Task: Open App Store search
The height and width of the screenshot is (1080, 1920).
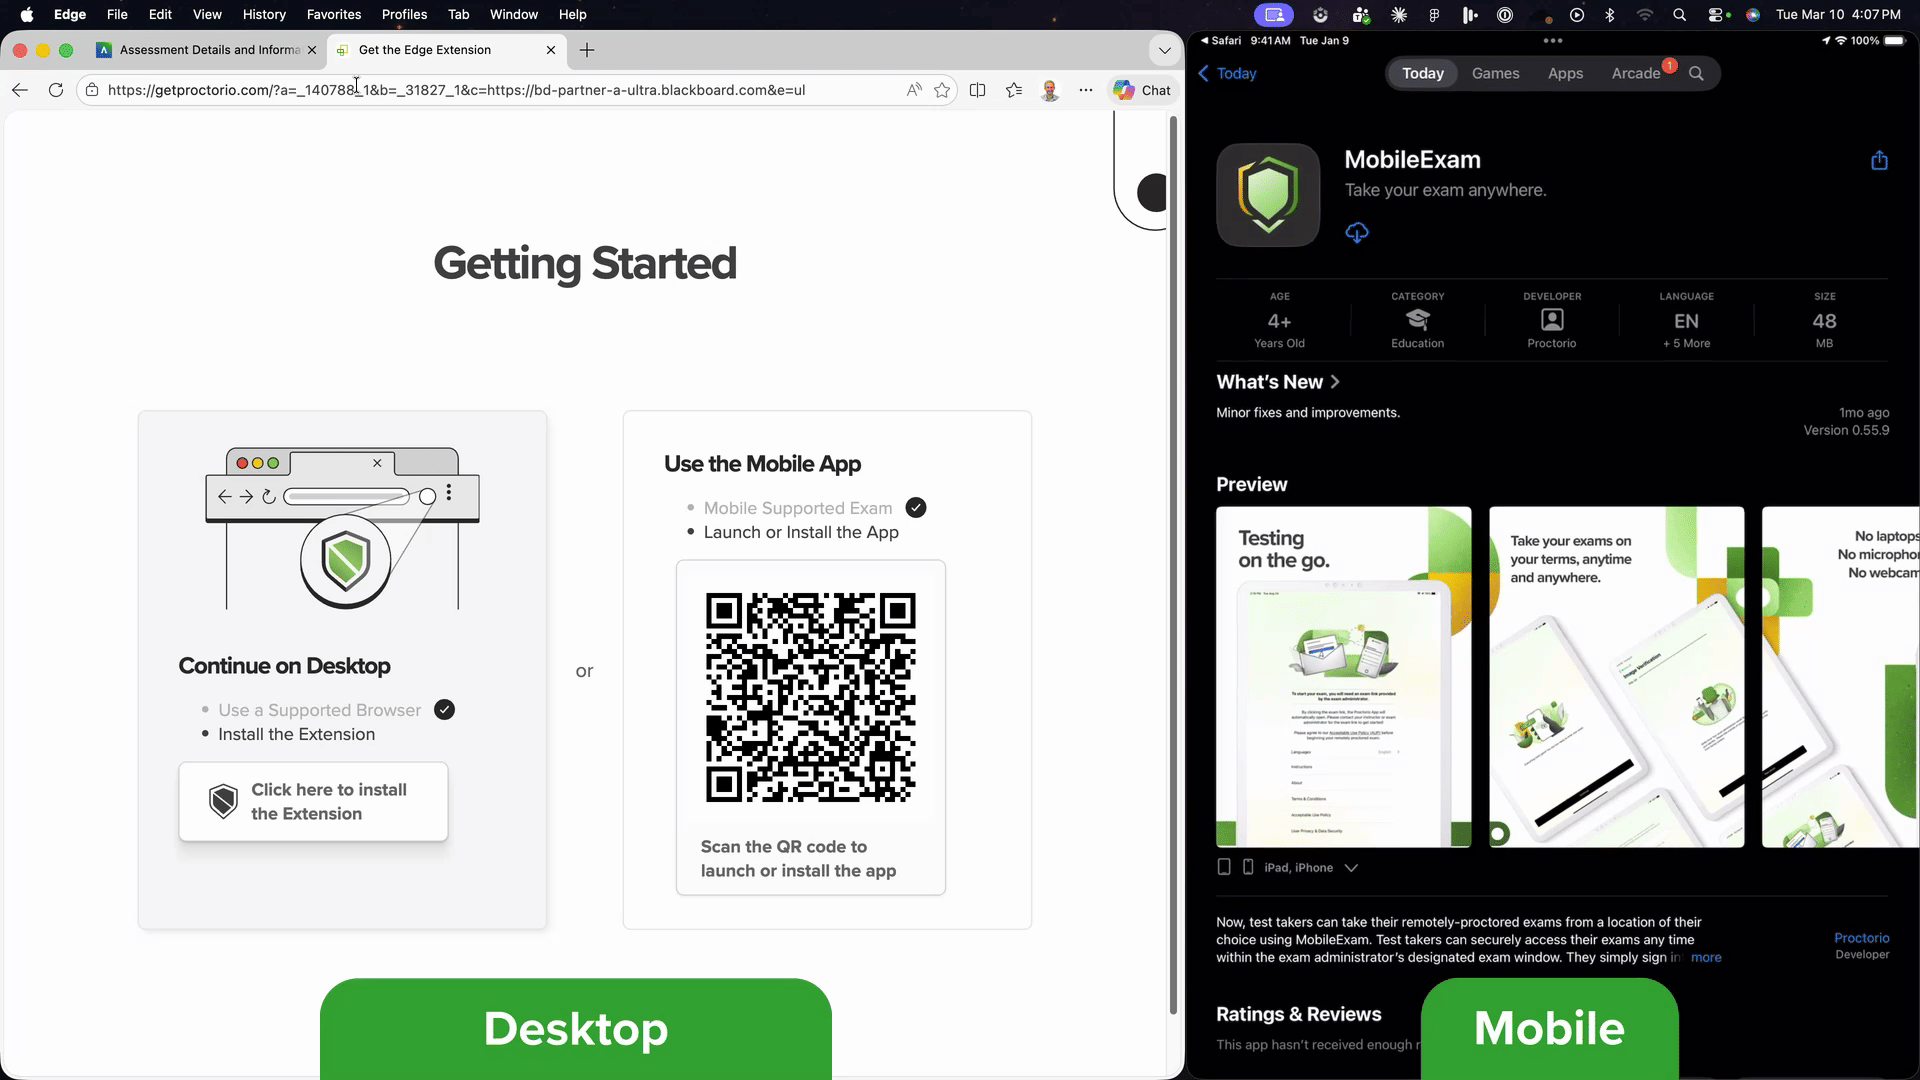Action: tap(1696, 74)
